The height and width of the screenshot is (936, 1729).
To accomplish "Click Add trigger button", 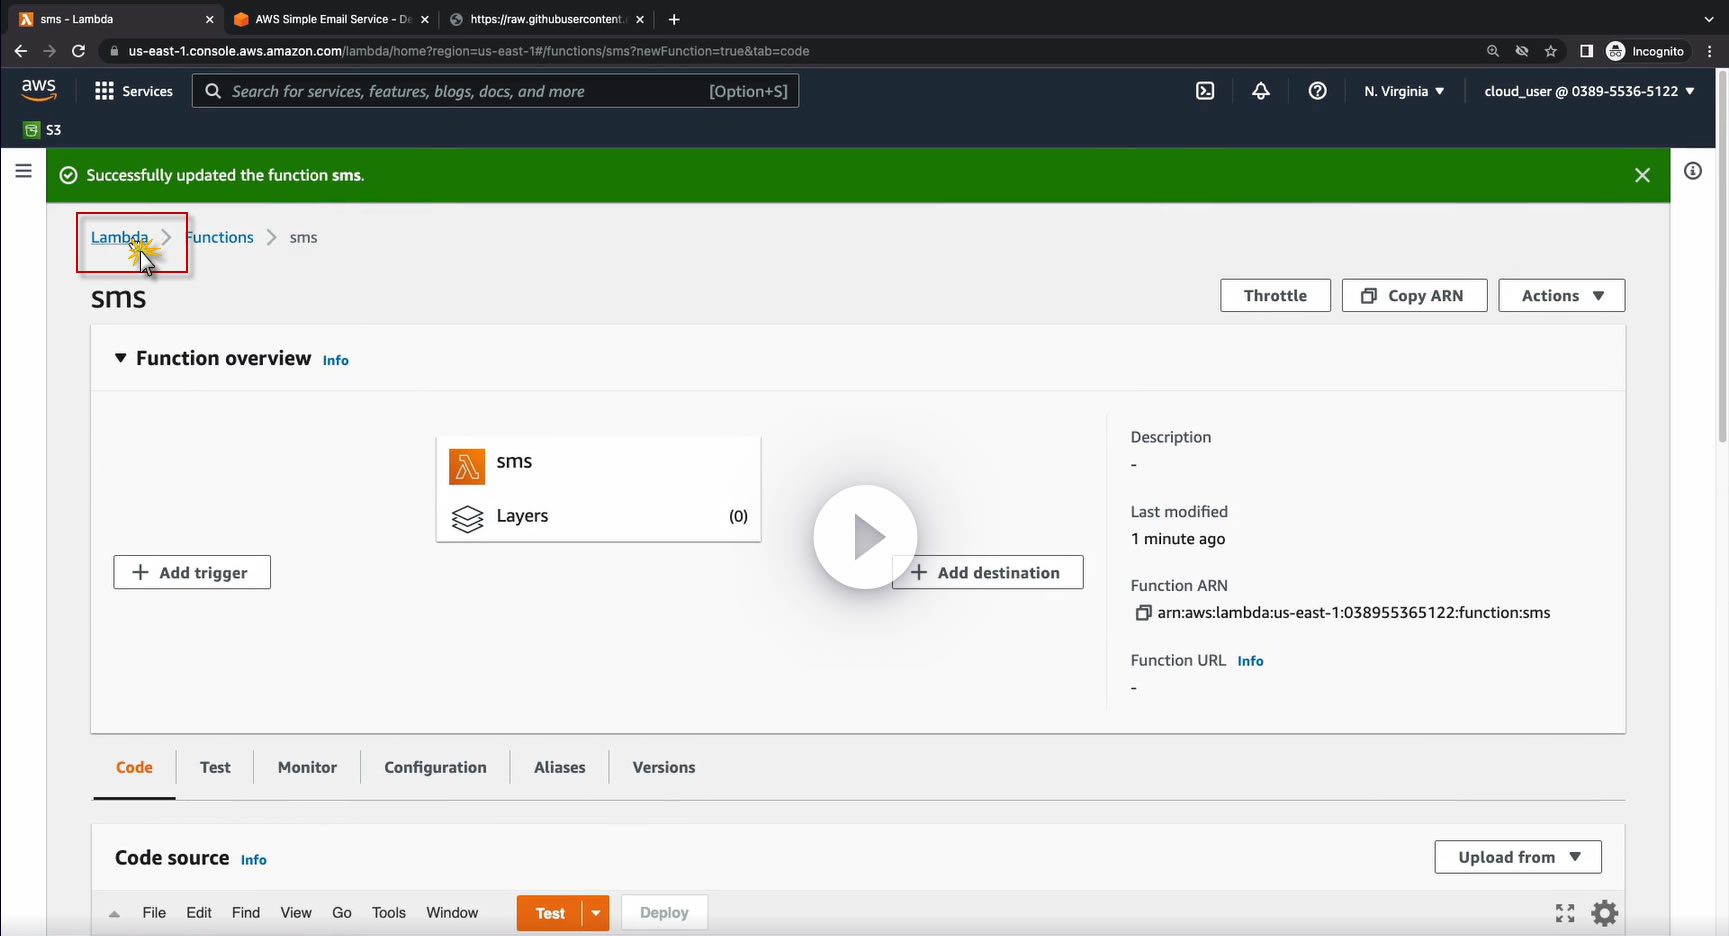I will point(192,573).
